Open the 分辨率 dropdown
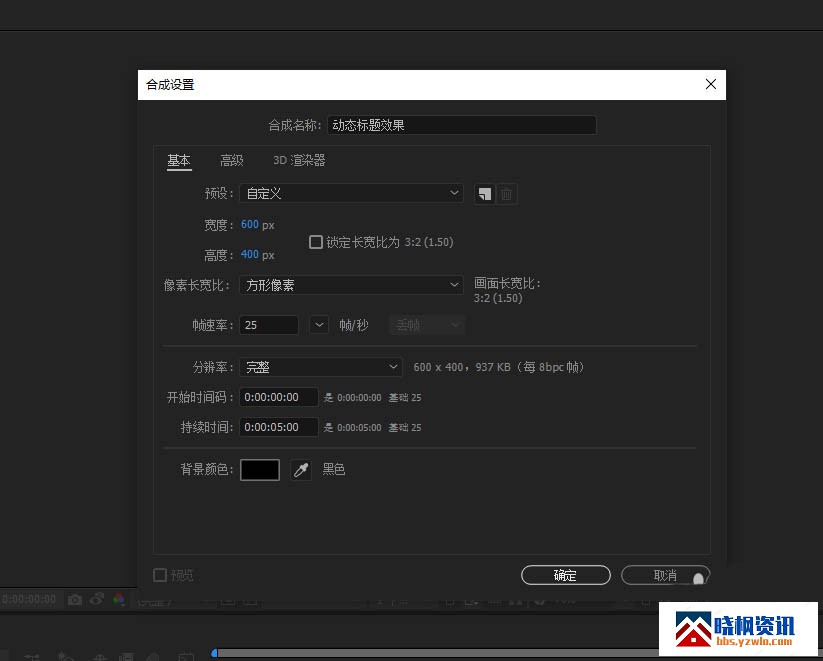This screenshot has width=823, height=661. coord(321,367)
